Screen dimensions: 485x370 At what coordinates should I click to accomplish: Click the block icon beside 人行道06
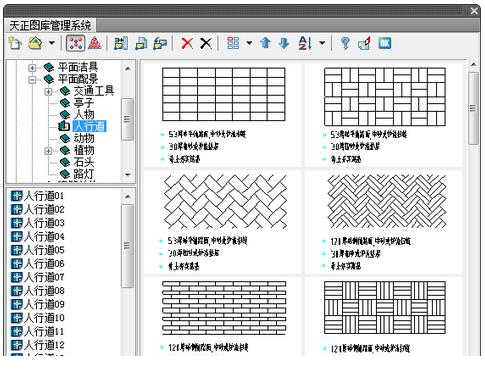(x=17, y=263)
